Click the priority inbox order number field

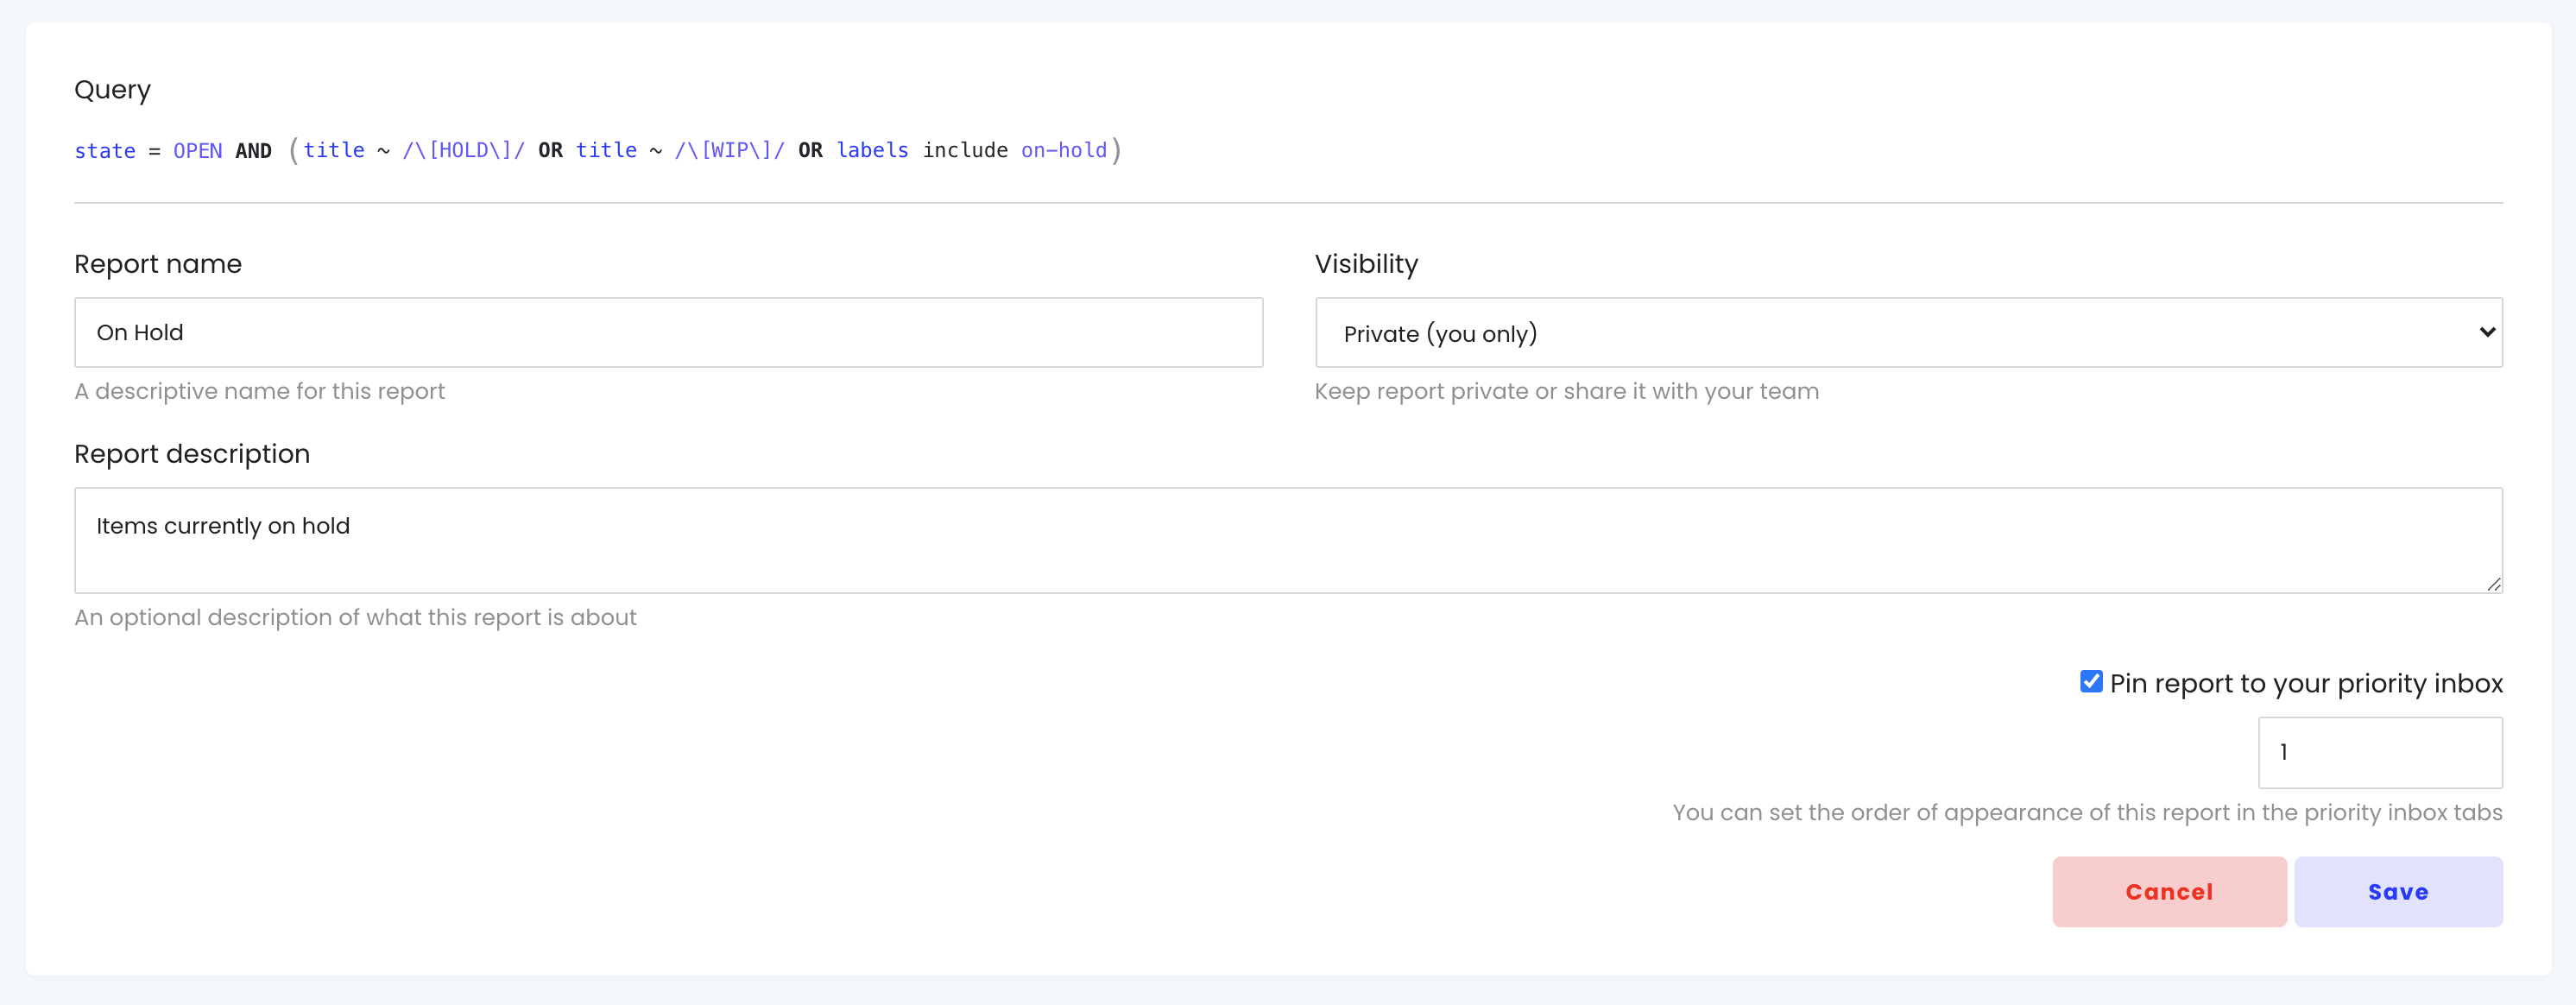(2380, 752)
